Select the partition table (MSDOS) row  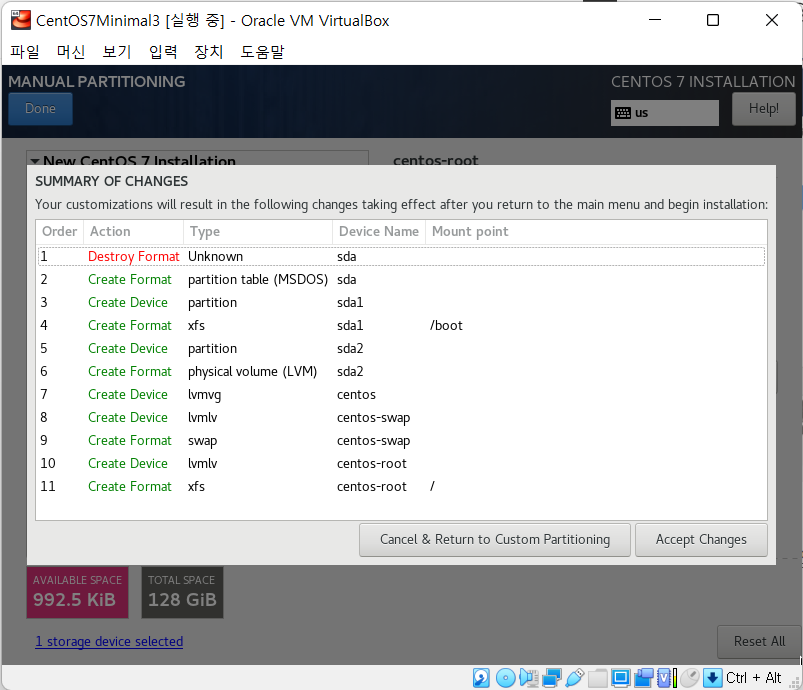click(x=402, y=279)
